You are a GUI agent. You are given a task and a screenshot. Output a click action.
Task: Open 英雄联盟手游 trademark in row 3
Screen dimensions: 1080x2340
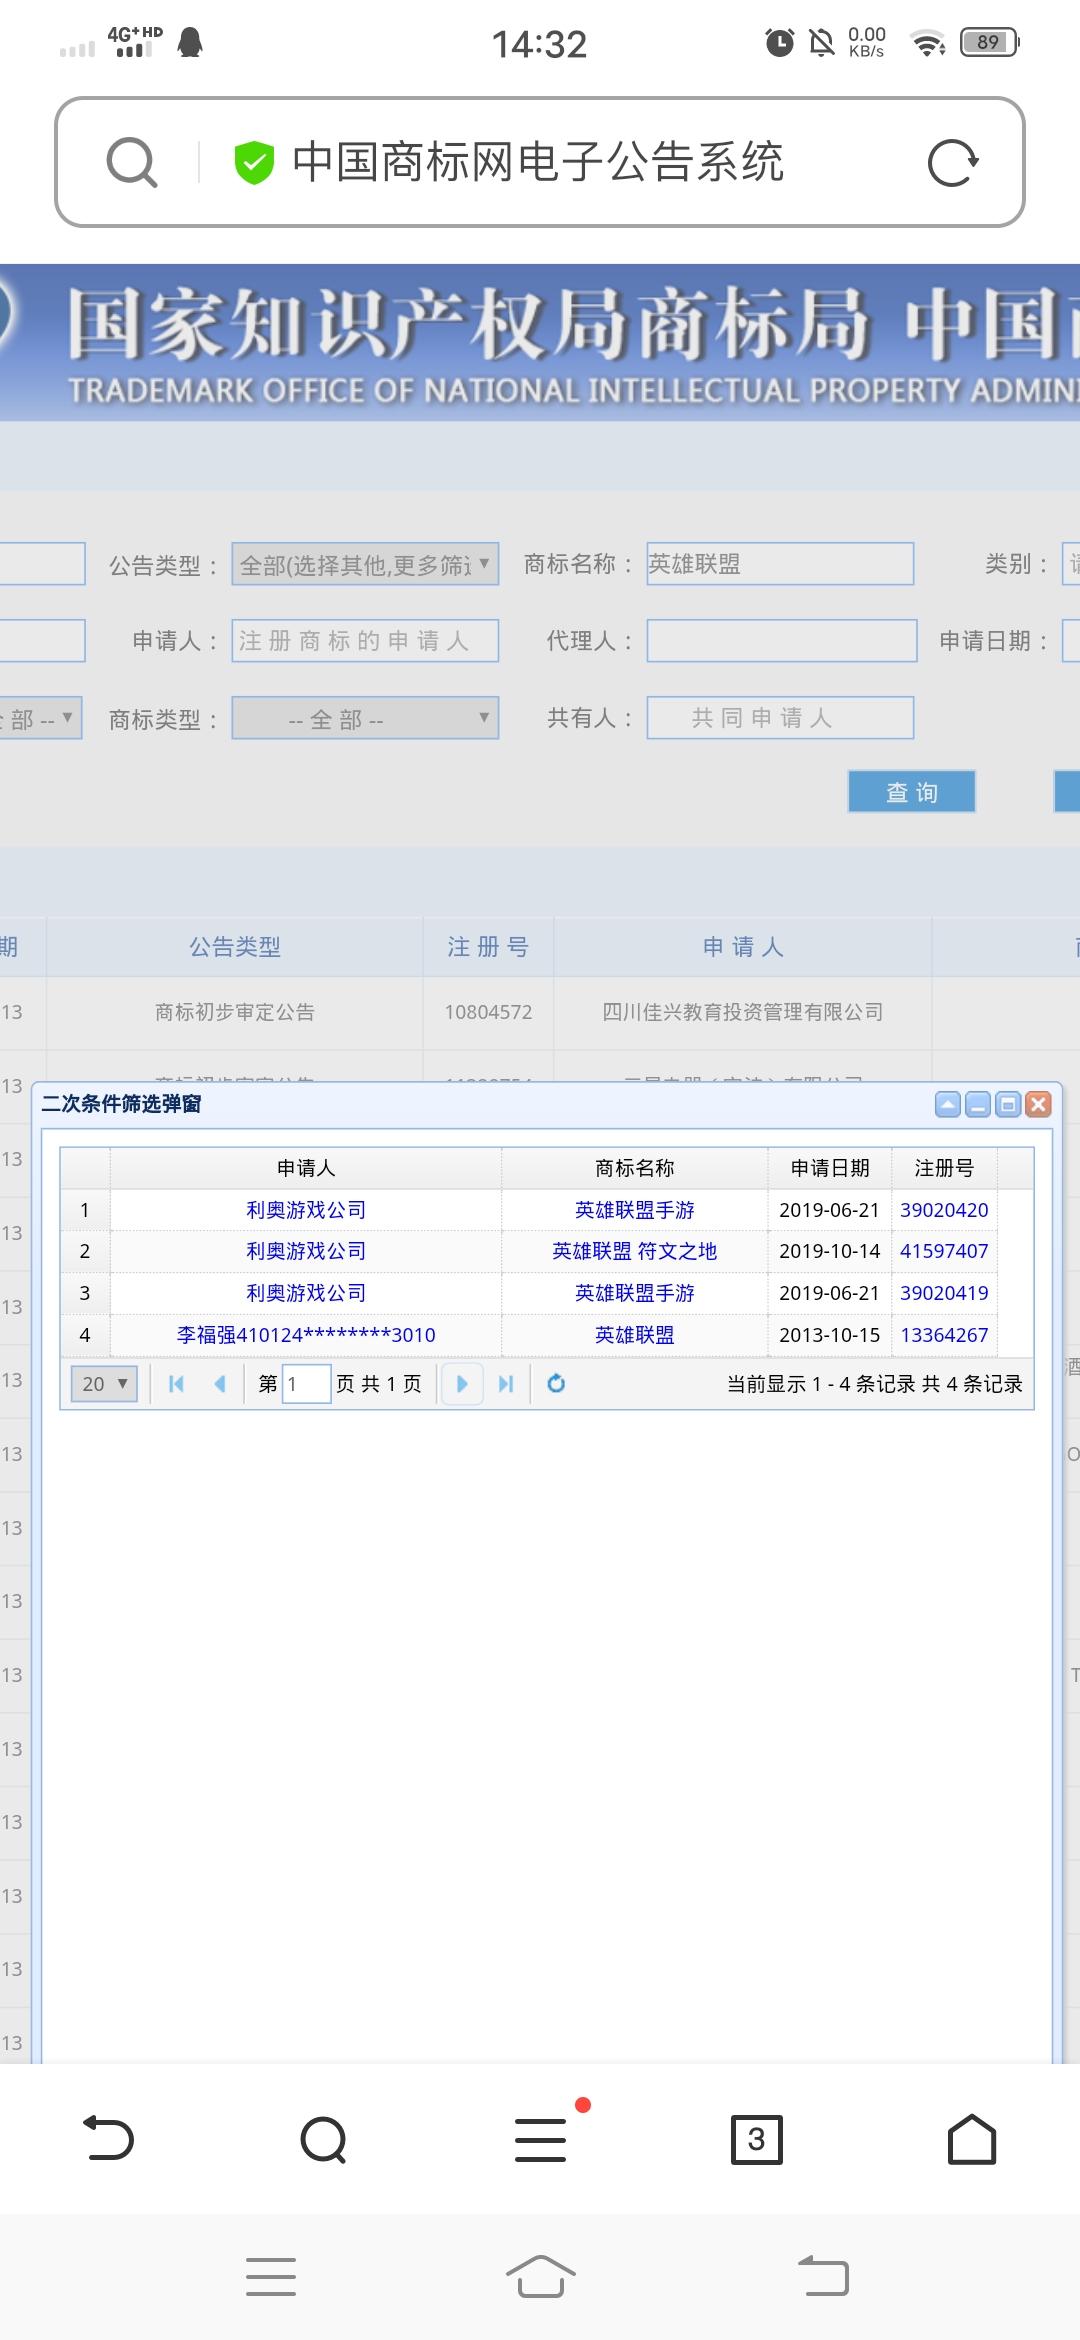[635, 1293]
